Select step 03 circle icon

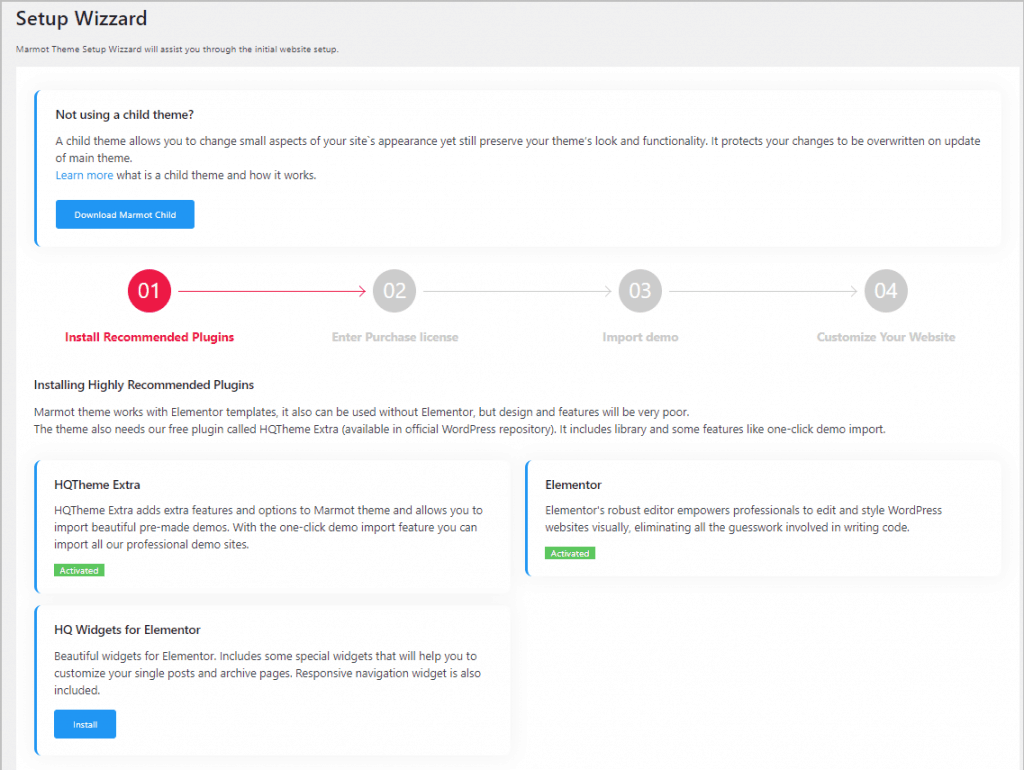(640, 291)
